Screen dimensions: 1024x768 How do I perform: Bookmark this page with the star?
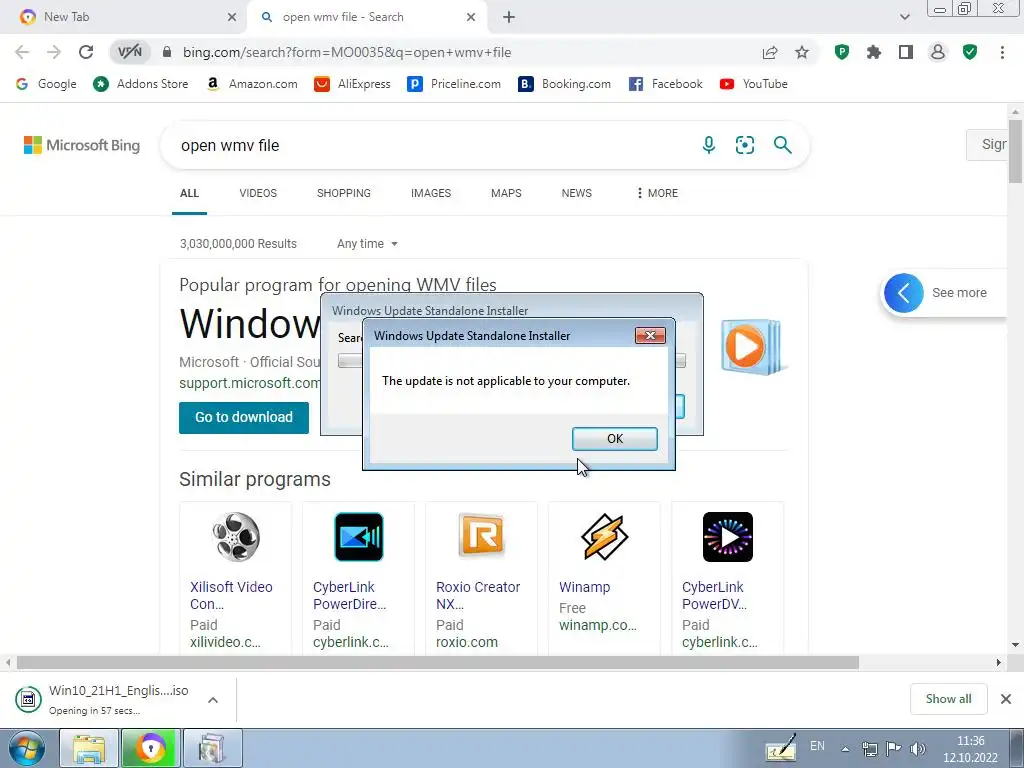[802, 52]
